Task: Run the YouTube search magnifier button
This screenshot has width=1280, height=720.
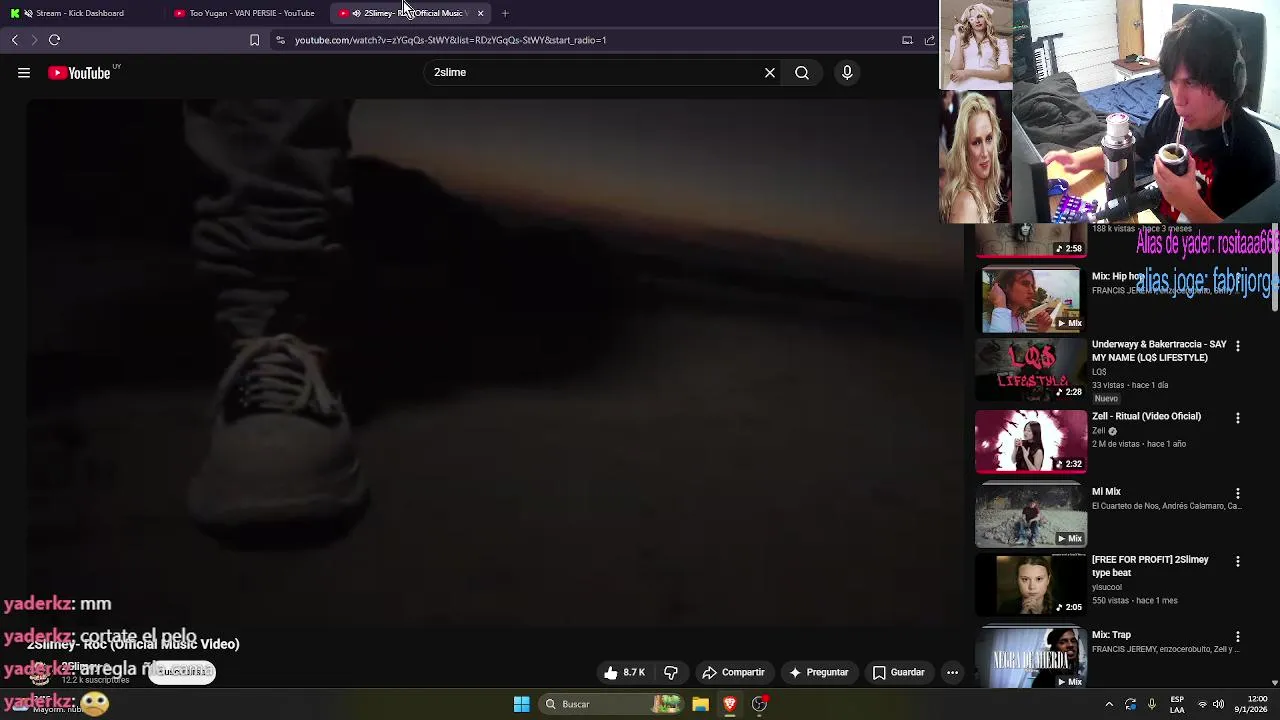Action: [x=802, y=72]
